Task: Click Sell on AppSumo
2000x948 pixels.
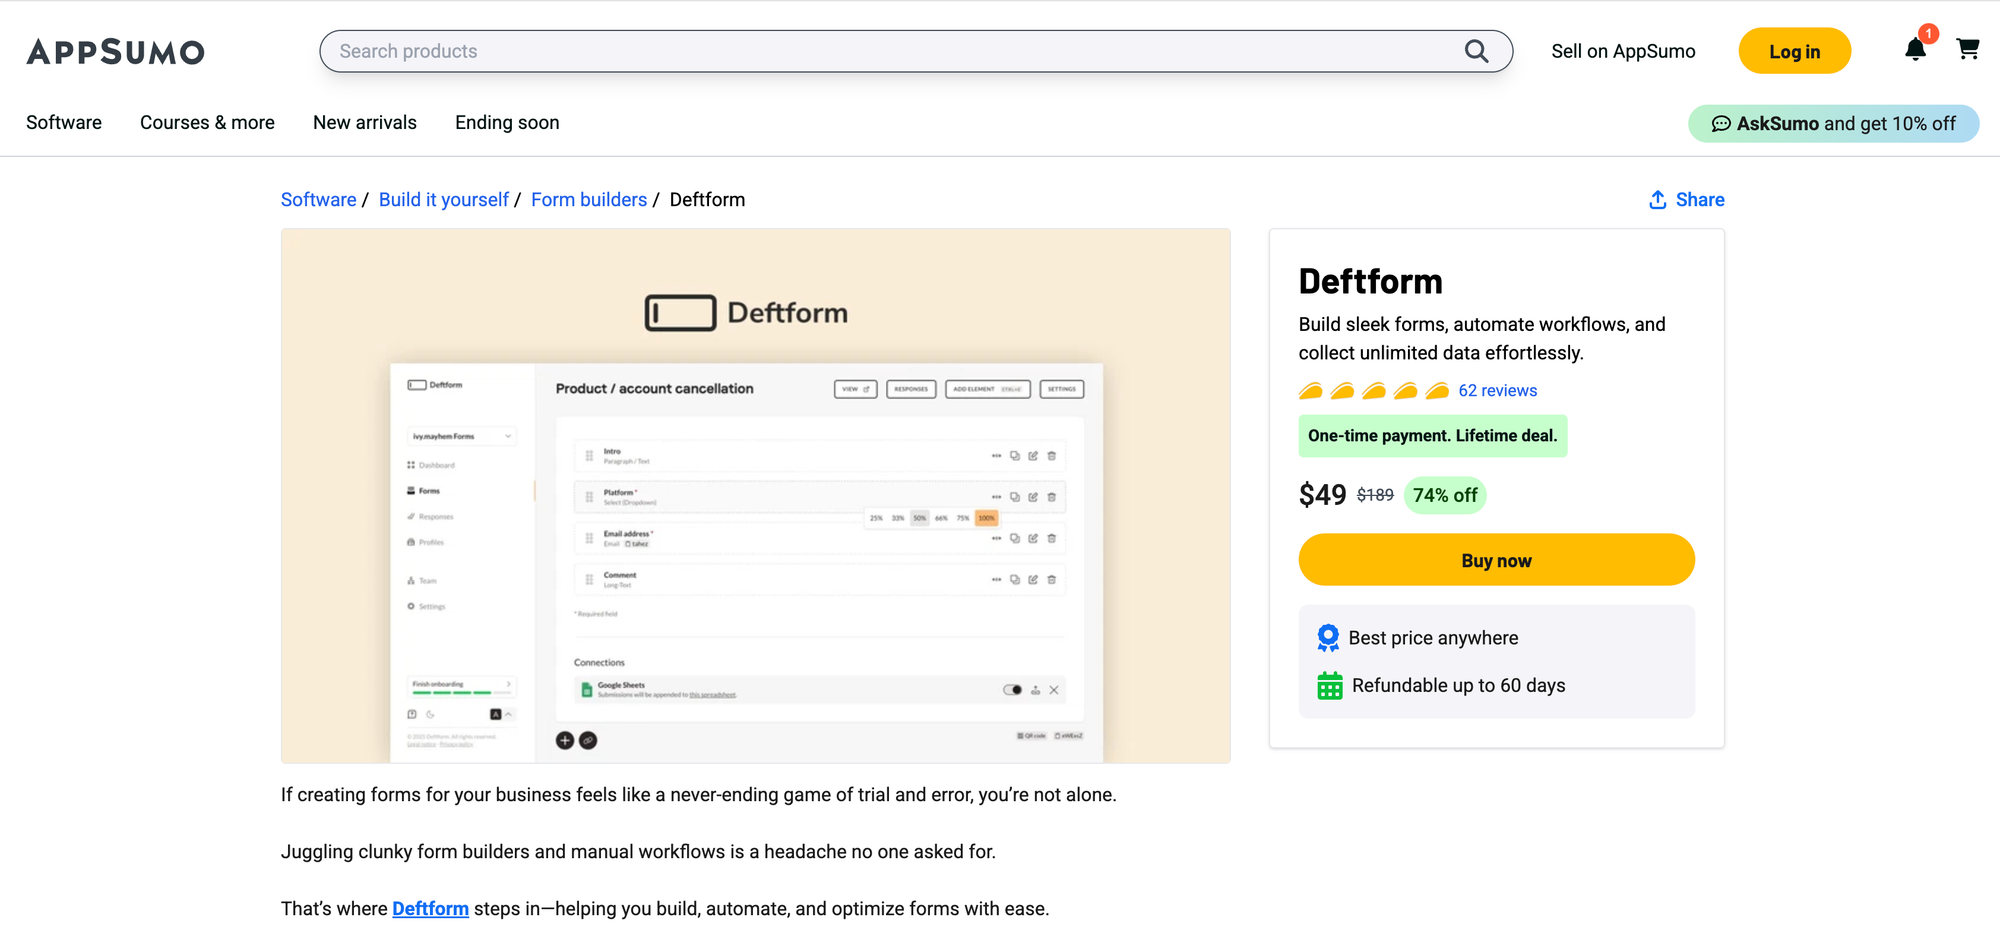Action: click(1623, 51)
